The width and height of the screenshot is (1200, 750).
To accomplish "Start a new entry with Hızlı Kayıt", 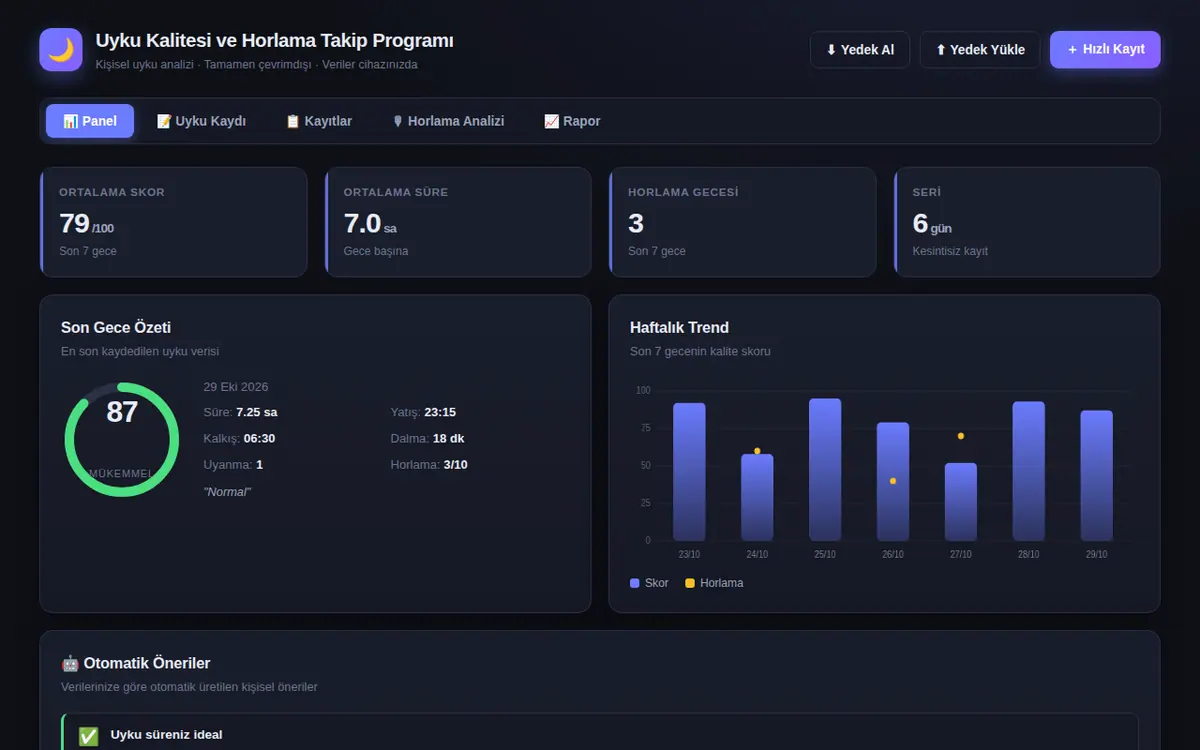I will [x=1105, y=49].
